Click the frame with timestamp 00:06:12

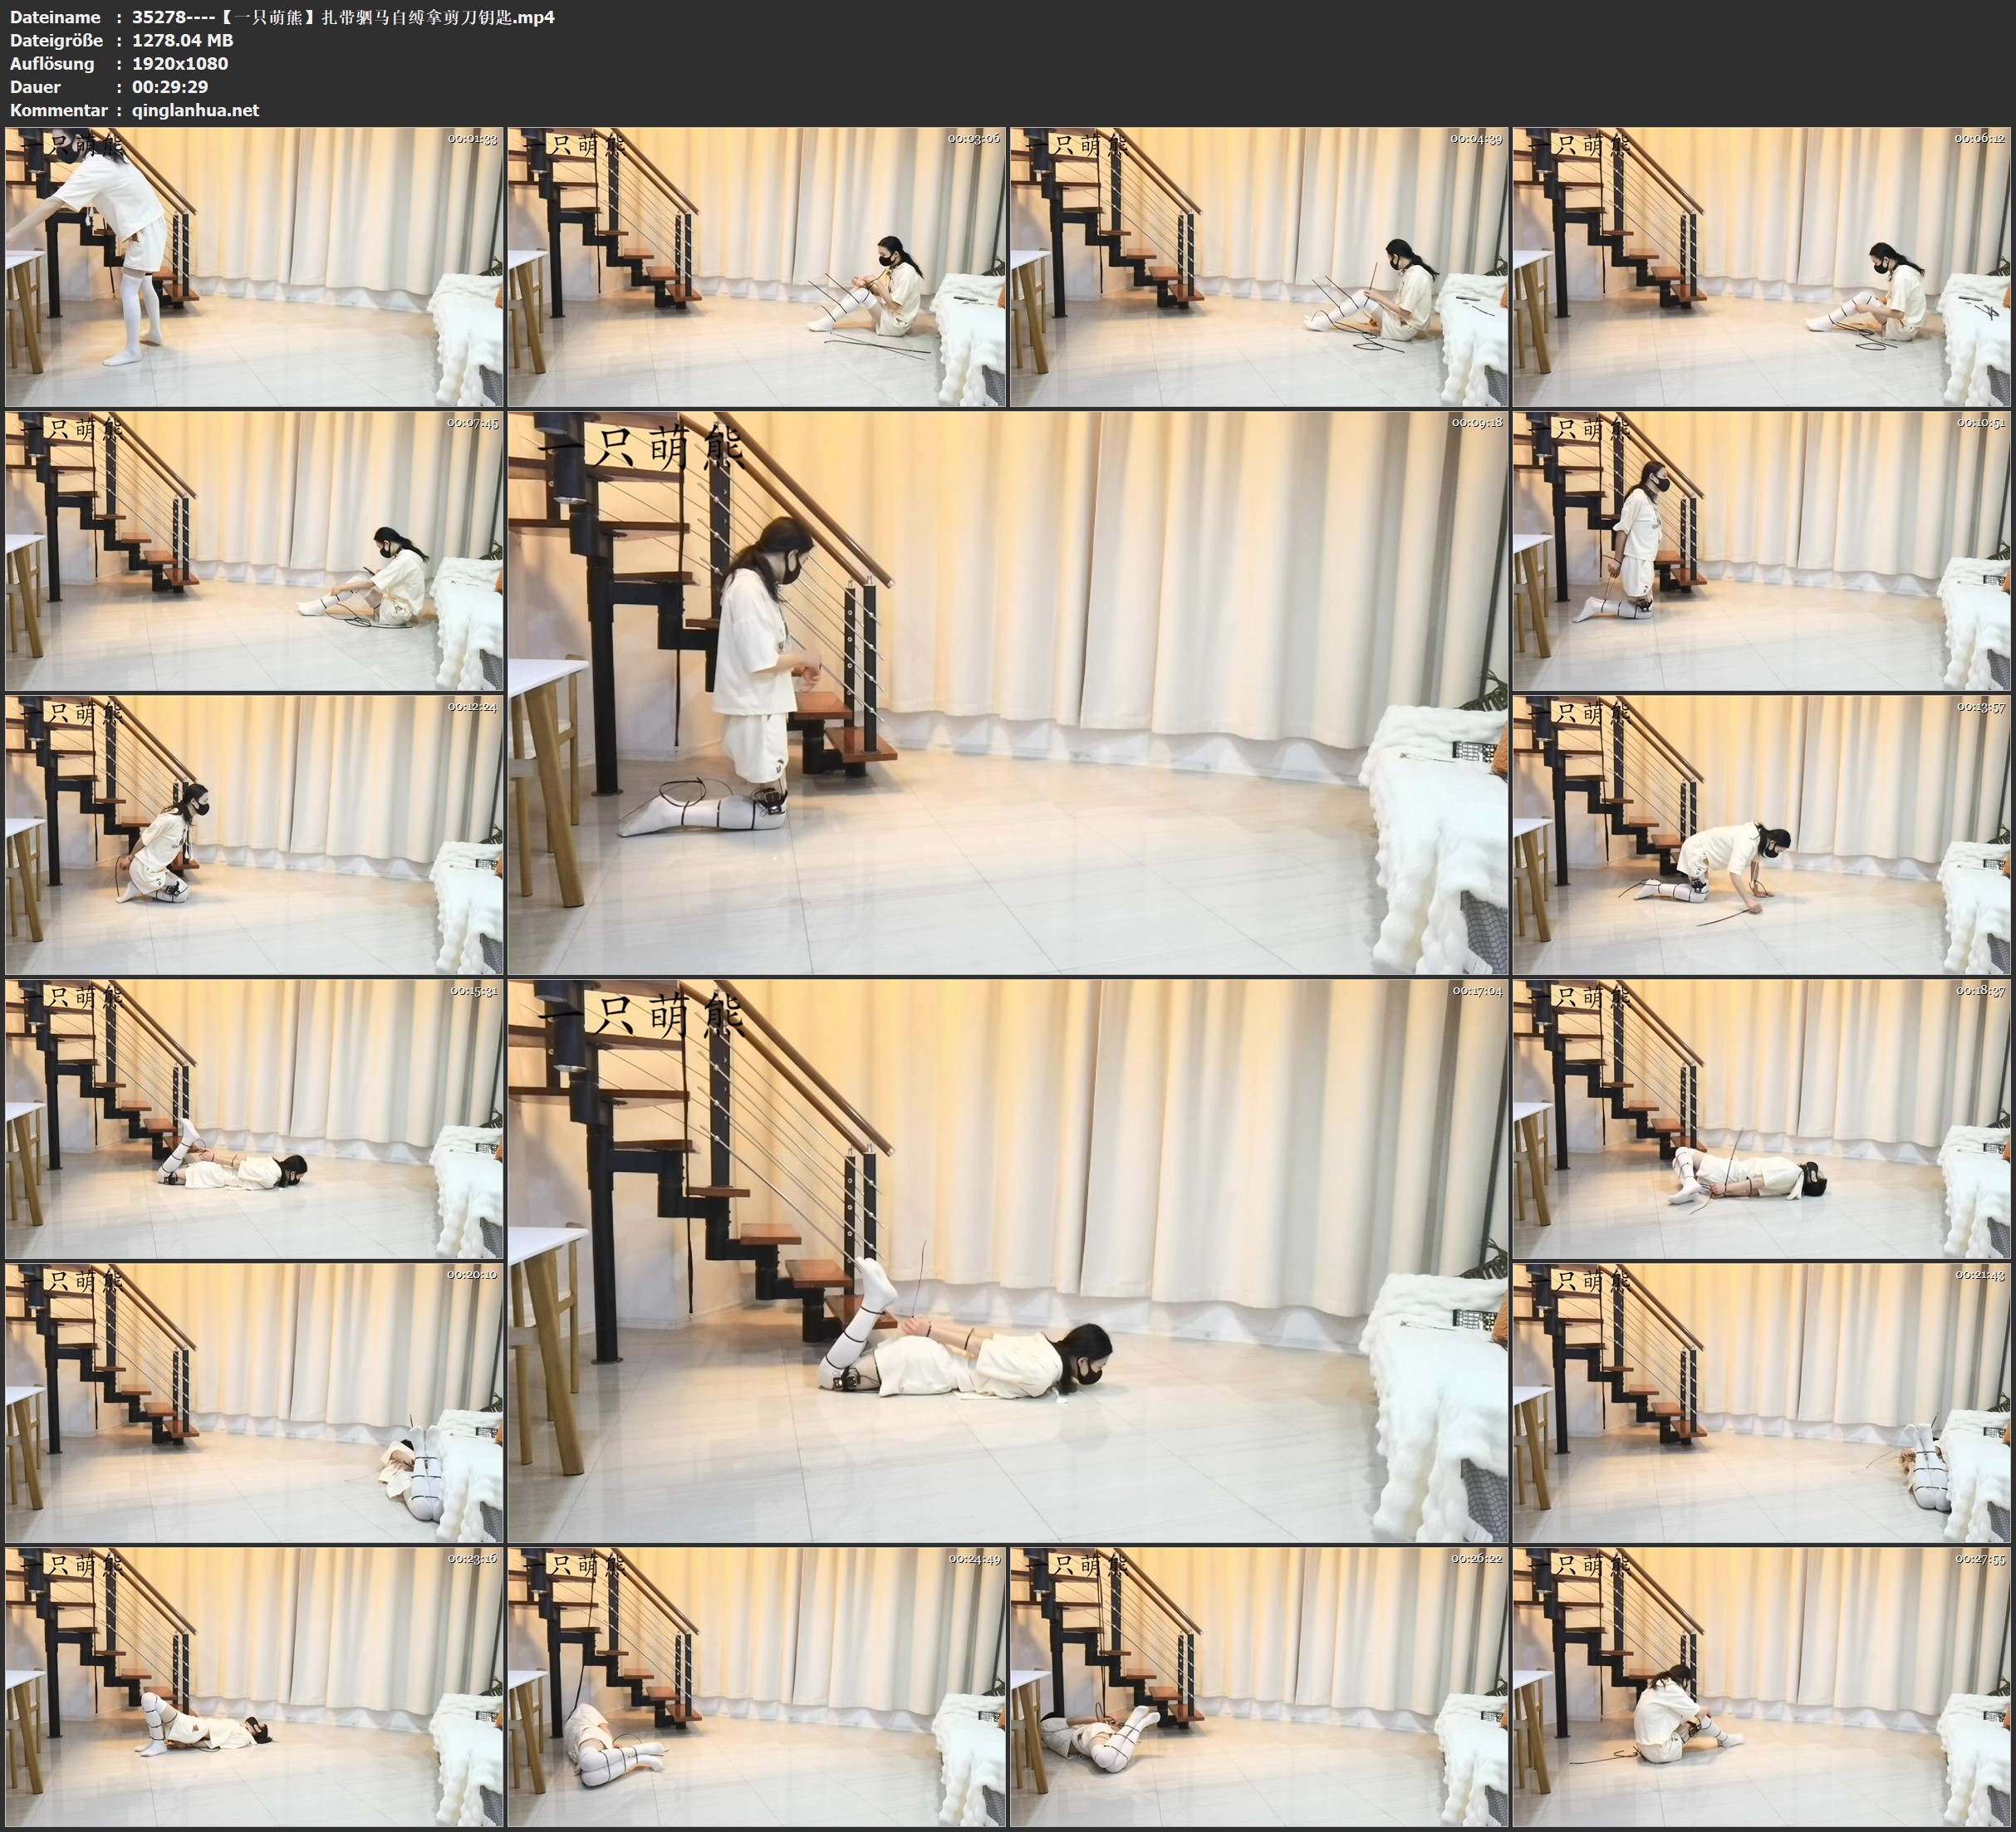point(1762,267)
